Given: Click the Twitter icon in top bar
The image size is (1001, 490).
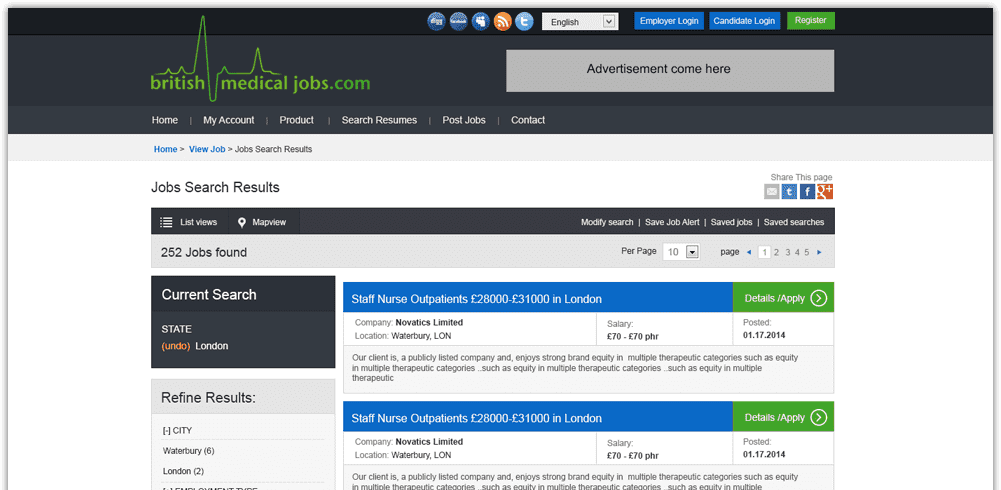Looking at the screenshot, I should [x=524, y=21].
